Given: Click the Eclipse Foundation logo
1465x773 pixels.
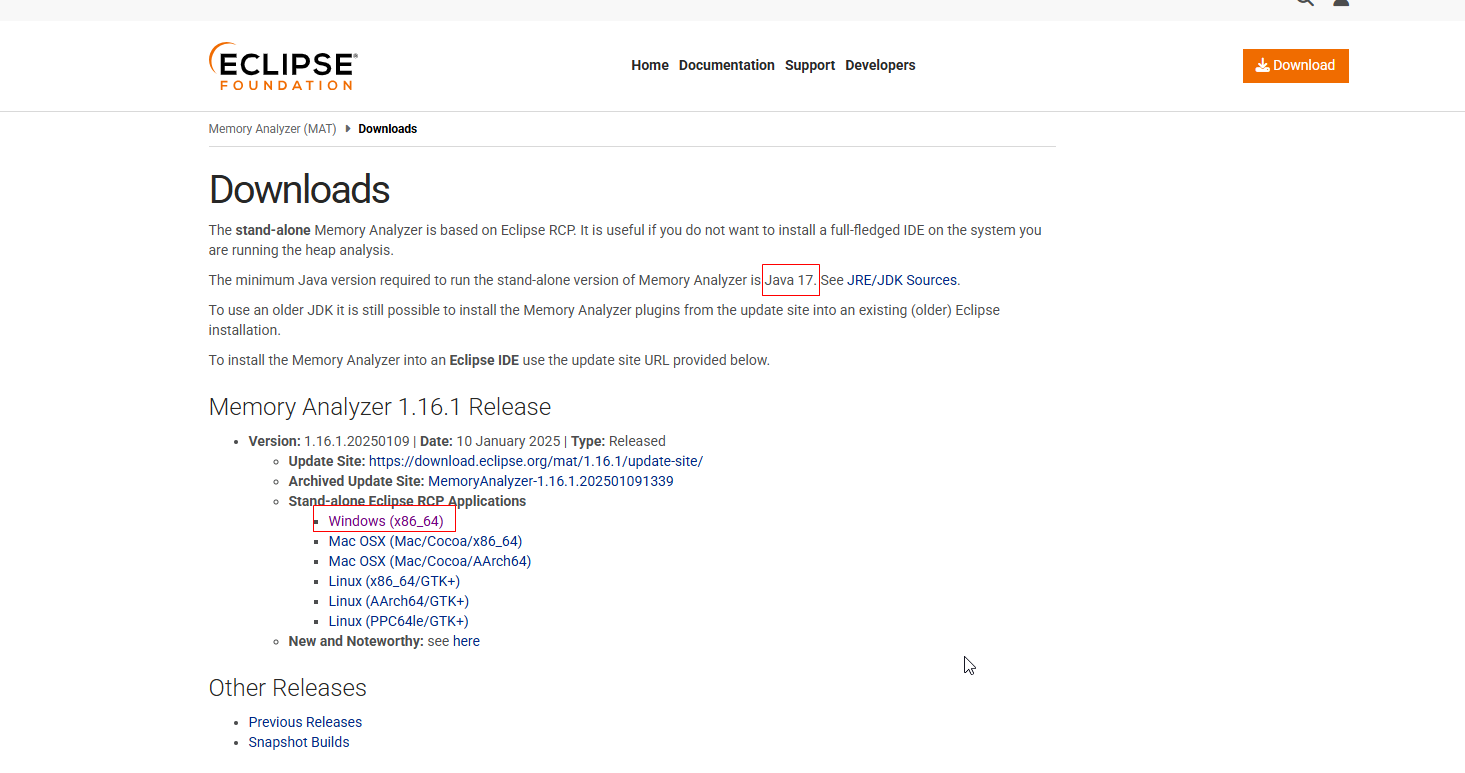Looking at the screenshot, I should point(283,66).
